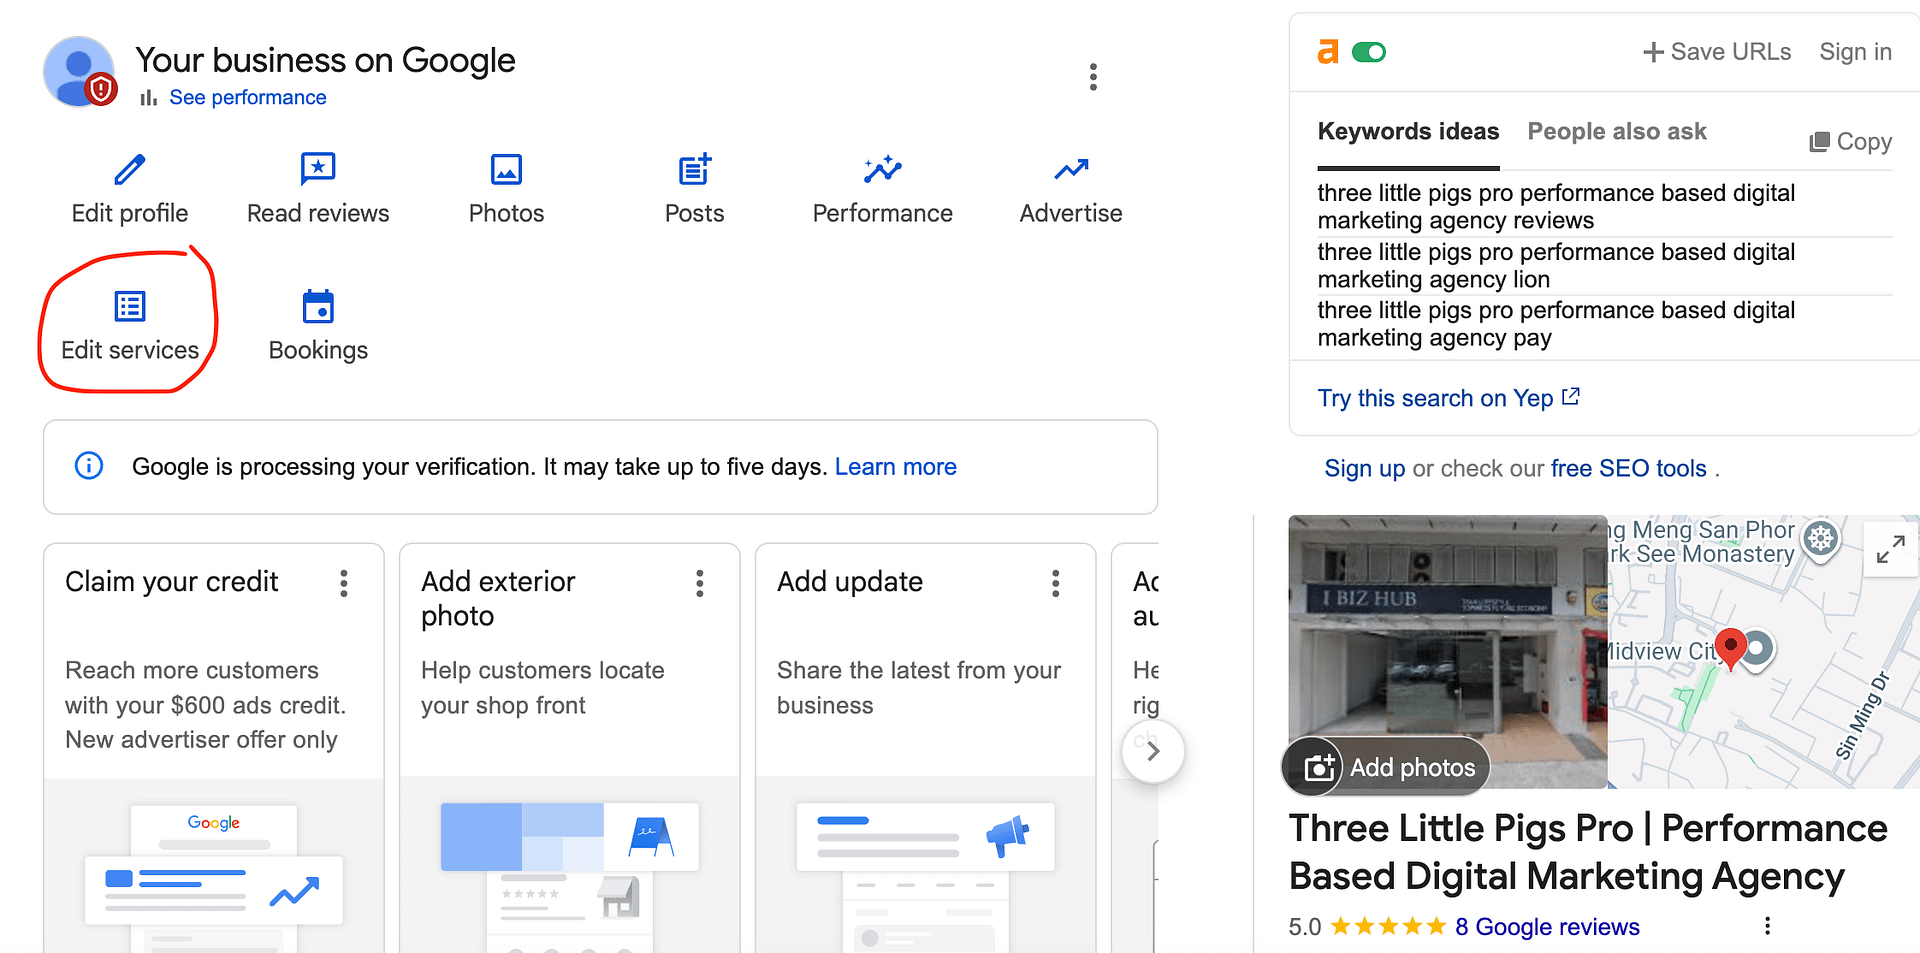The height and width of the screenshot is (953, 1920).
Task: Open the Performance sparkline icon
Action: [x=882, y=170]
